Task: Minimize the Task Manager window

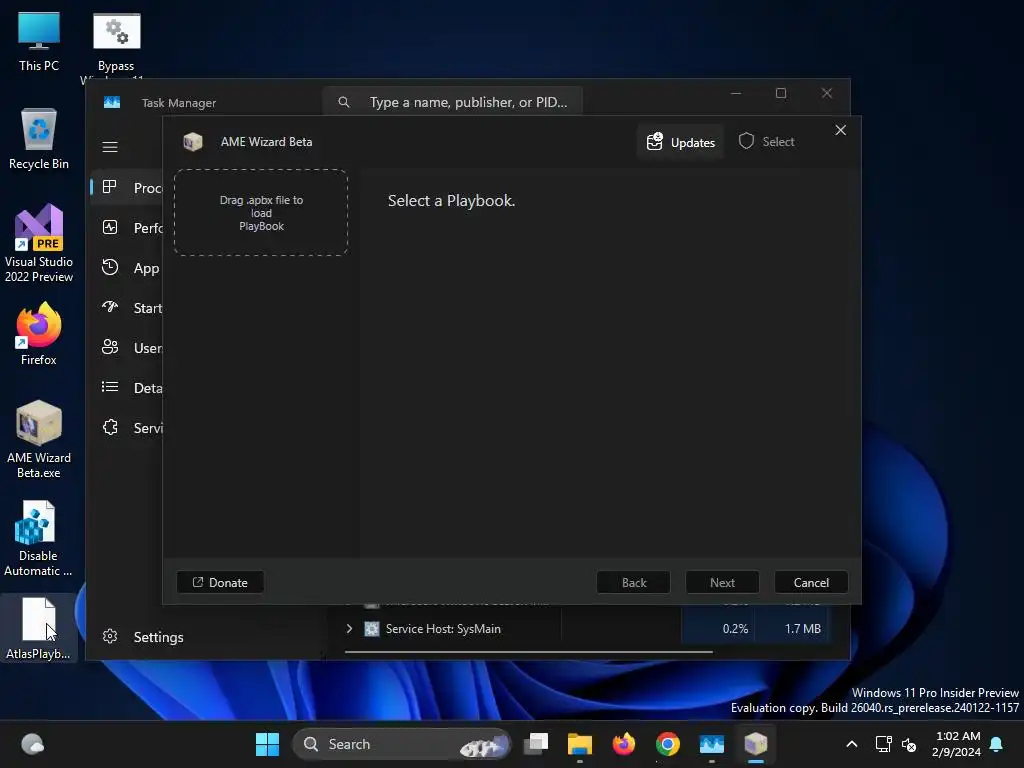Action: coord(735,93)
